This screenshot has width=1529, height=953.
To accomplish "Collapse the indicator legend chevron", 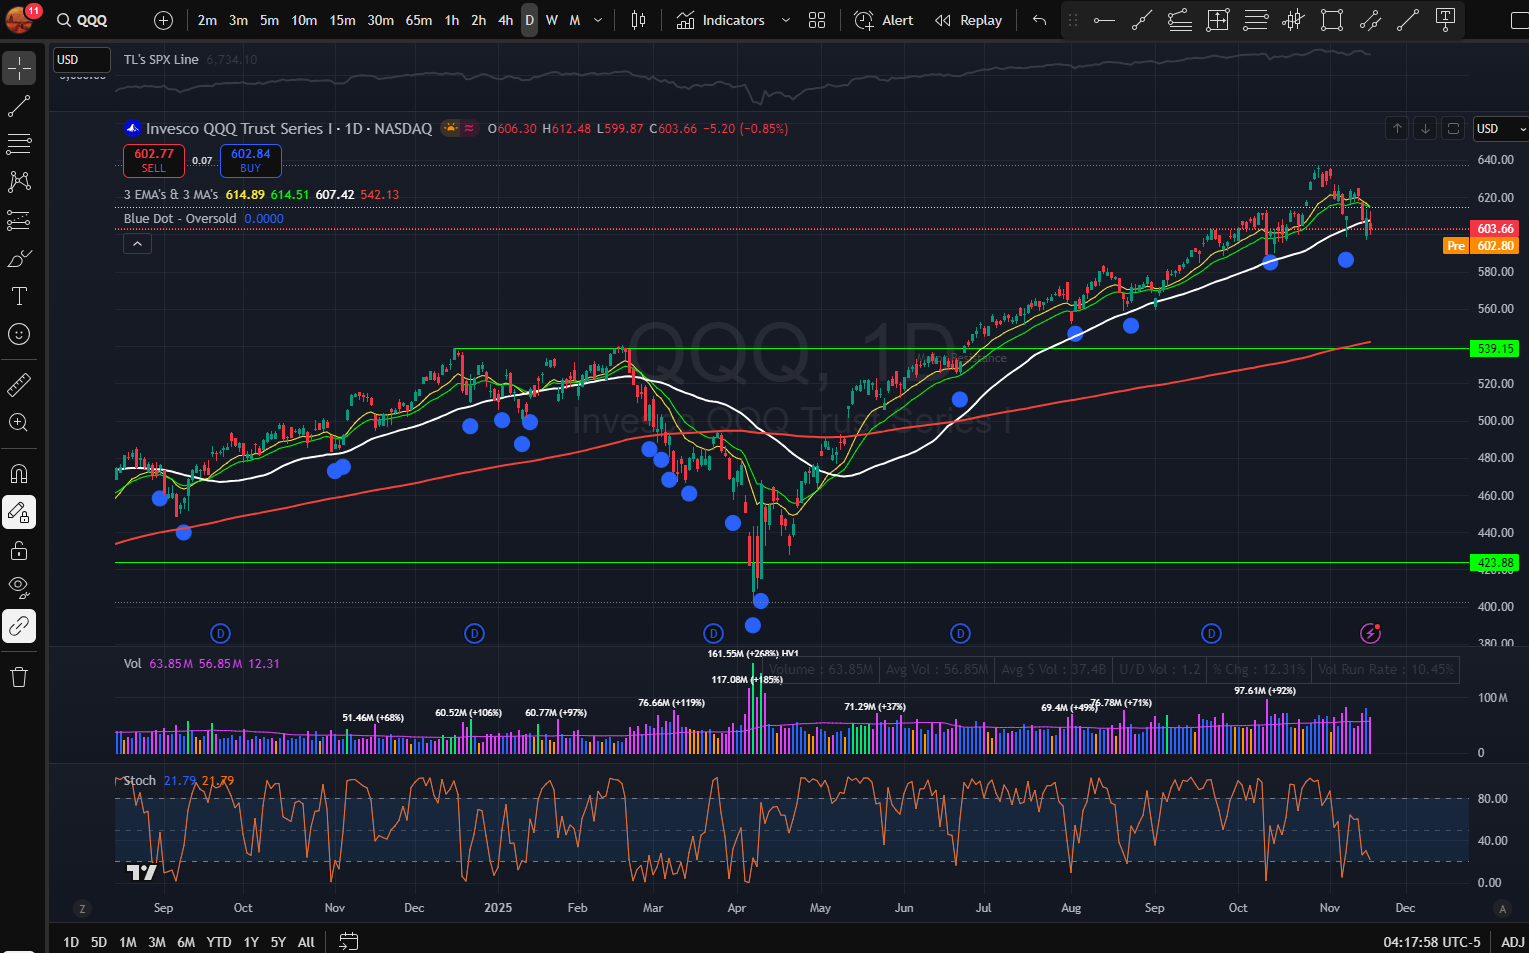I will [137, 243].
